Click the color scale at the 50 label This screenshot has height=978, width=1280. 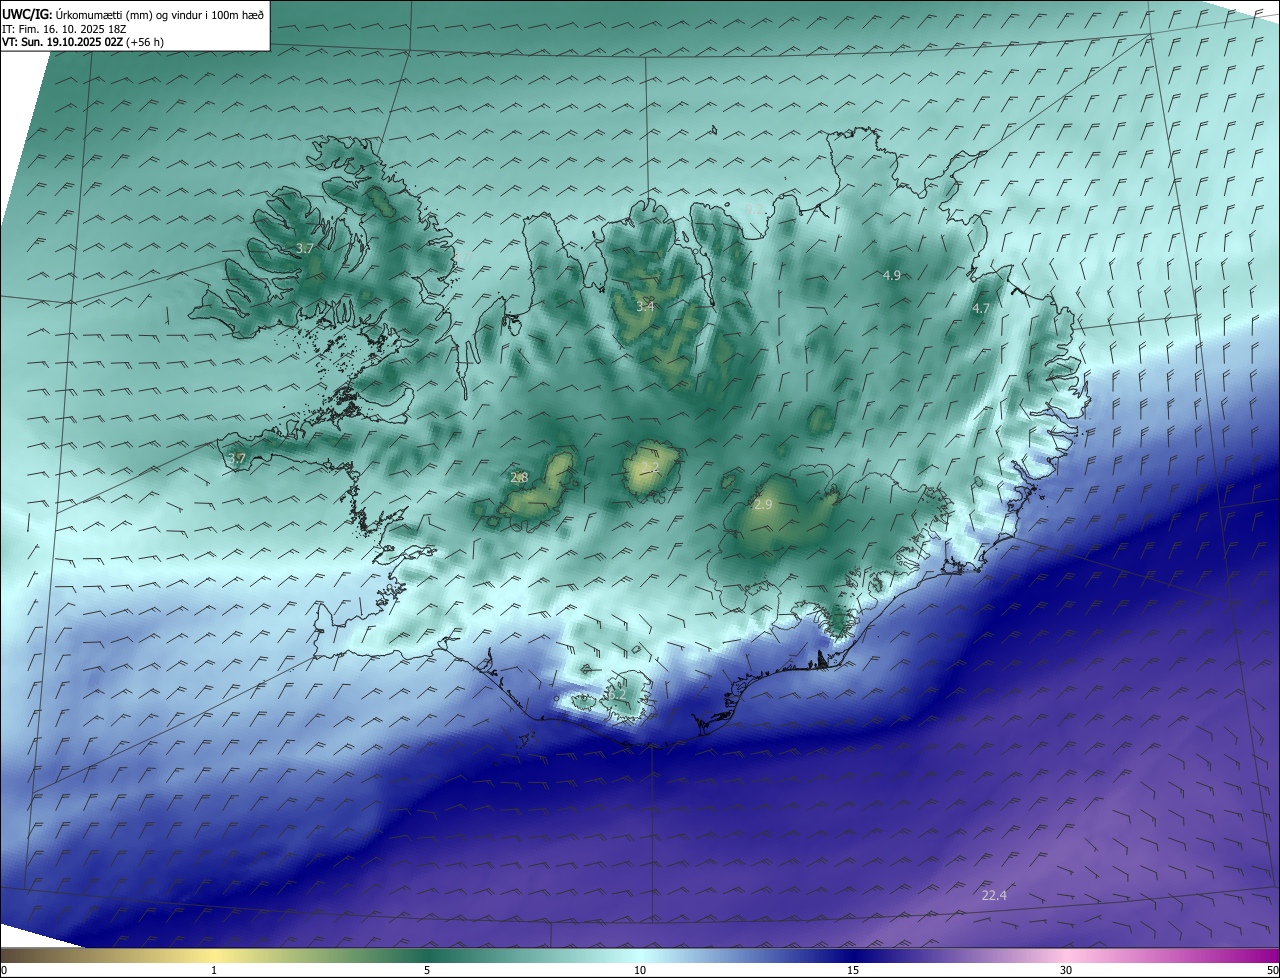click(x=1272, y=970)
